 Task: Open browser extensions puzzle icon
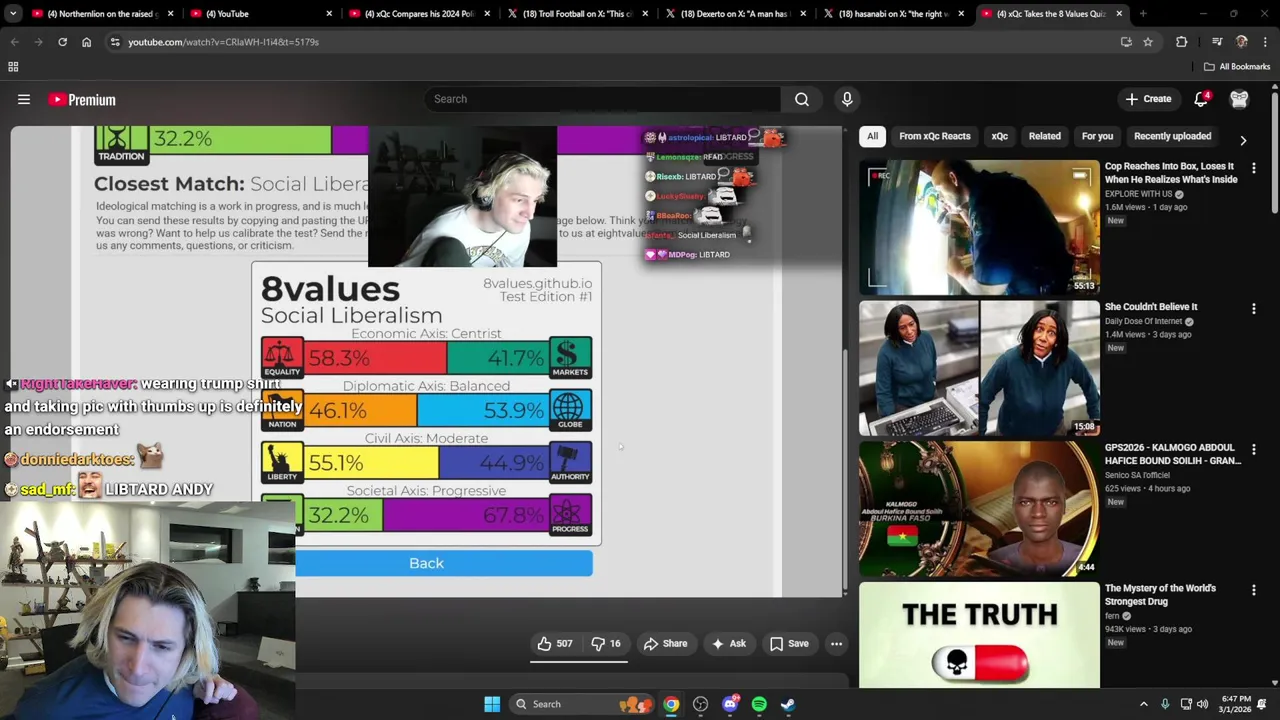[x=1182, y=42]
